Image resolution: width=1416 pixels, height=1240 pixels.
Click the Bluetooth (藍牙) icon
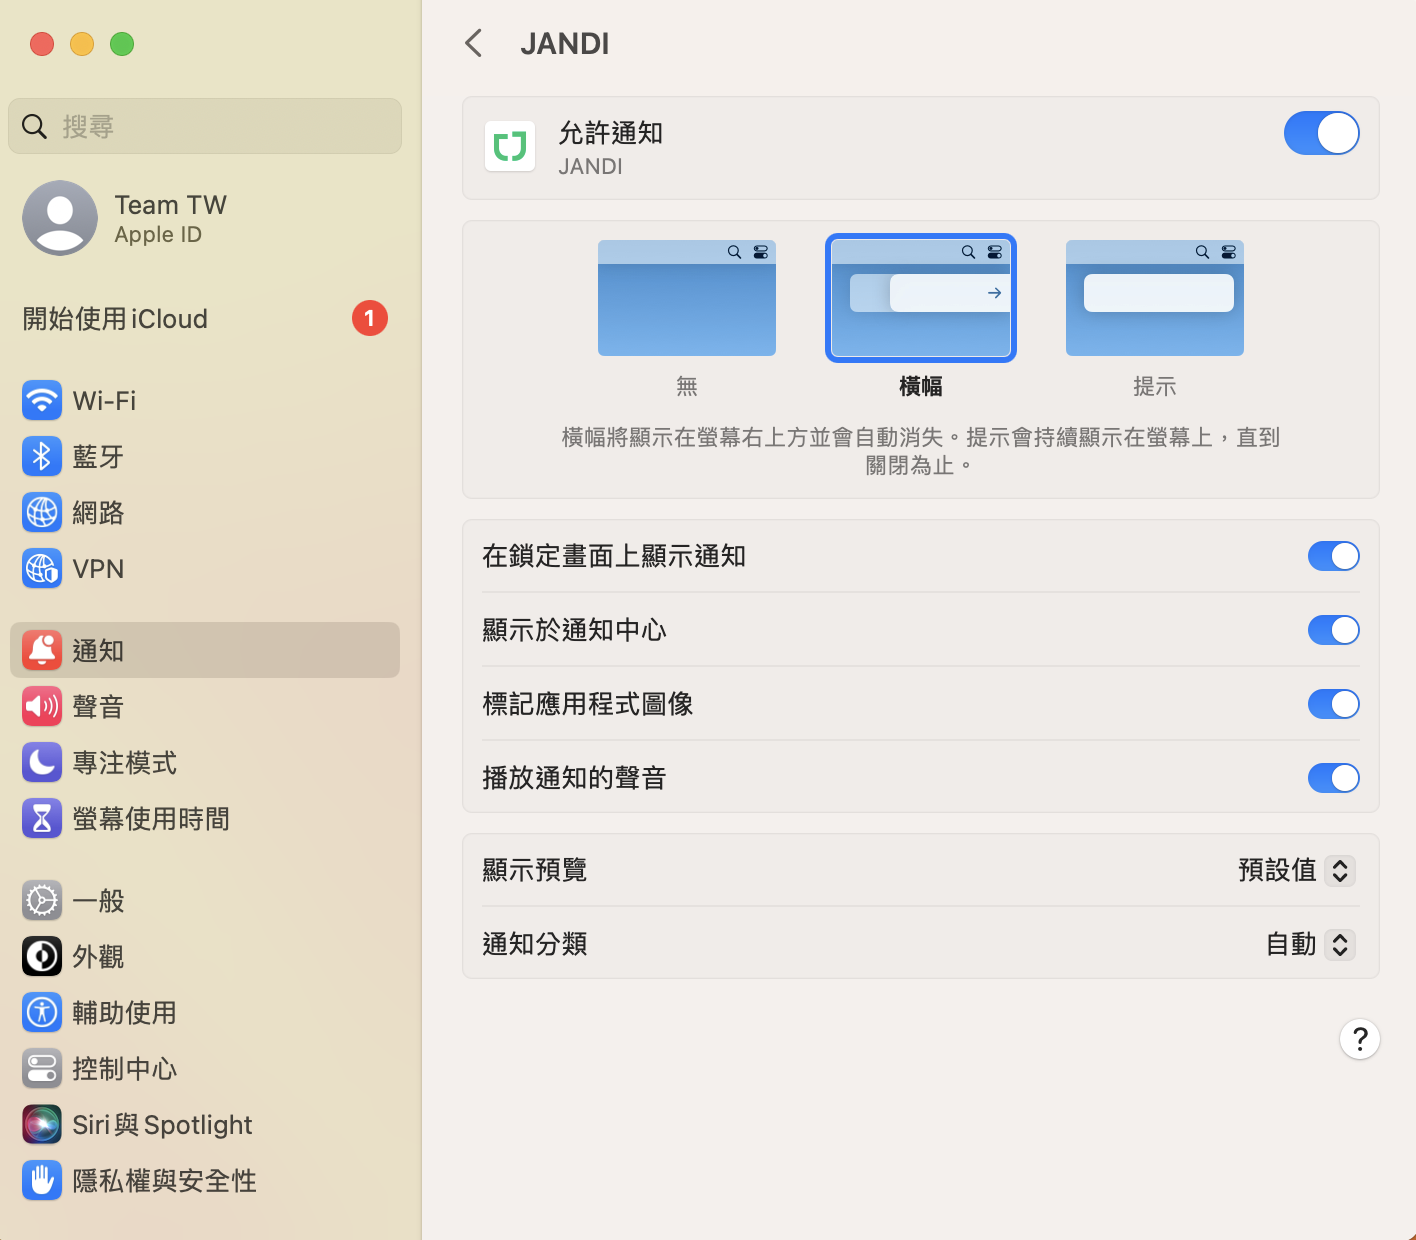42,457
